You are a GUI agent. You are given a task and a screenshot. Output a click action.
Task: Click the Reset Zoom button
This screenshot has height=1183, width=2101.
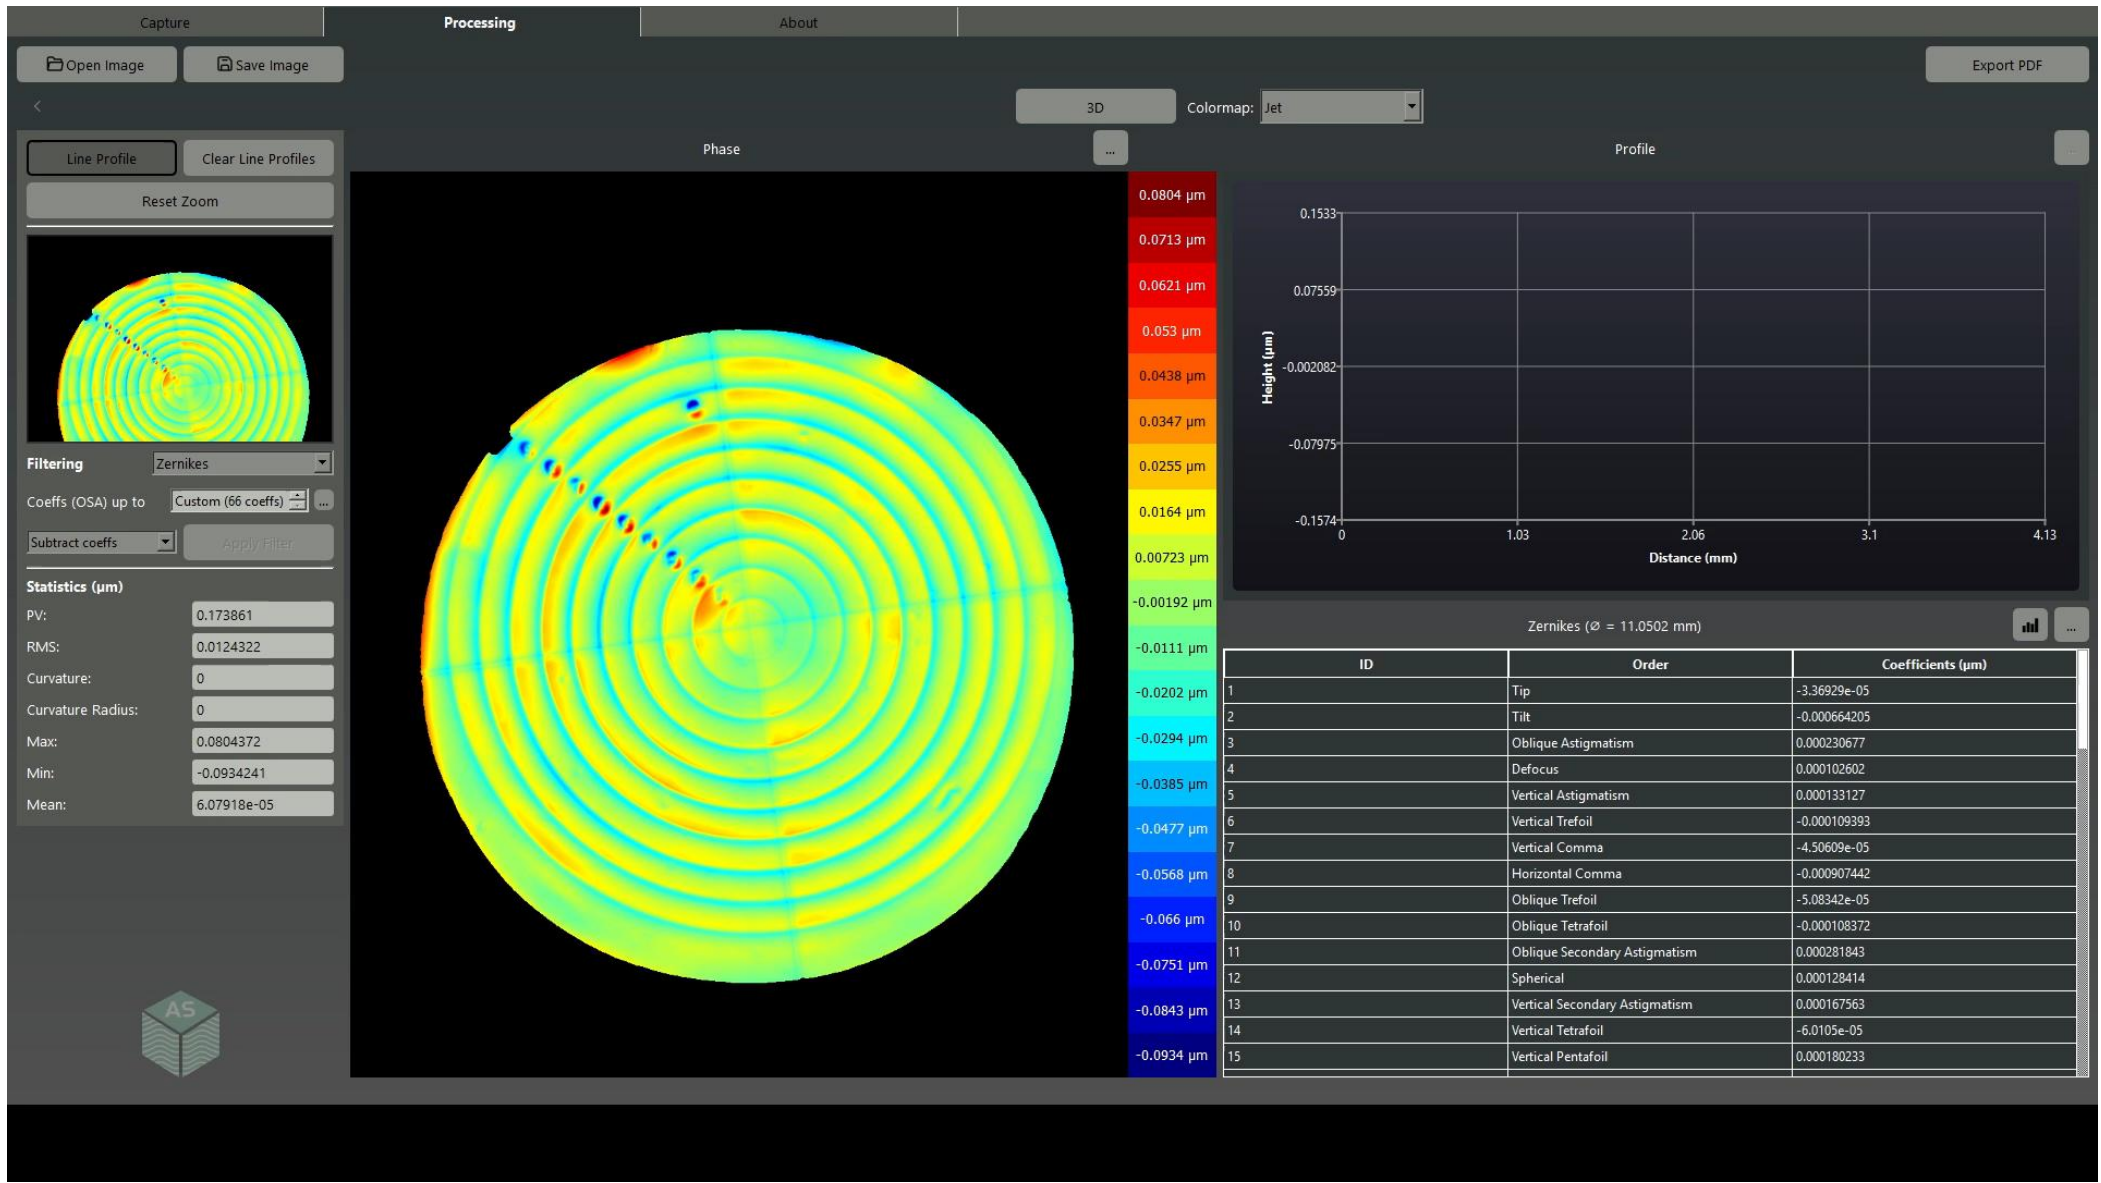pos(180,201)
